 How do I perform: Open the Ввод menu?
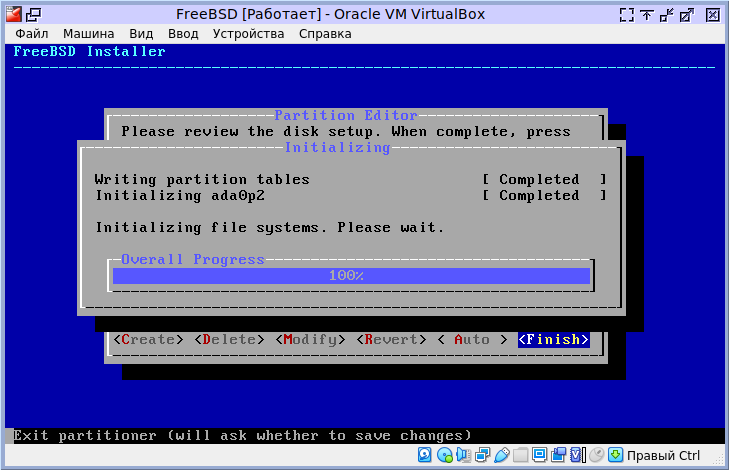183,34
